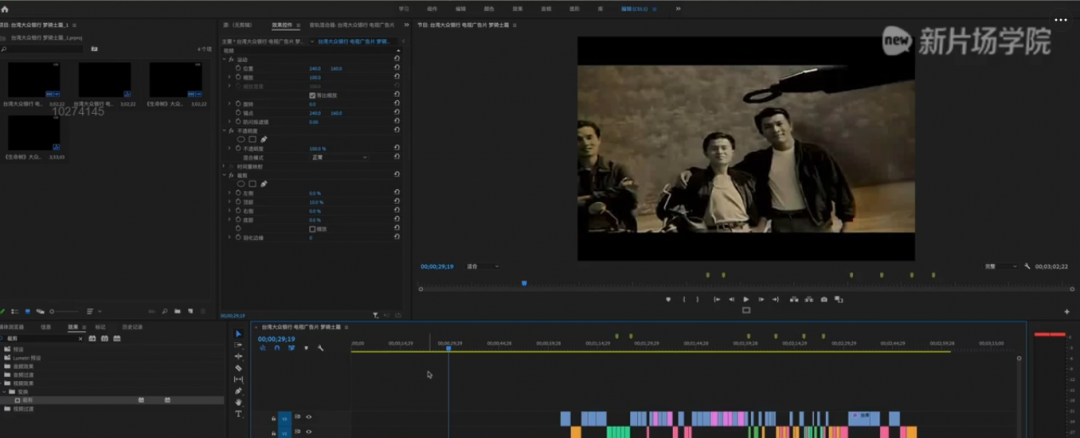The width and height of the screenshot is (1080, 438).
Task: Step back one frame in Program monitor
Action: (x=731, y=300)
